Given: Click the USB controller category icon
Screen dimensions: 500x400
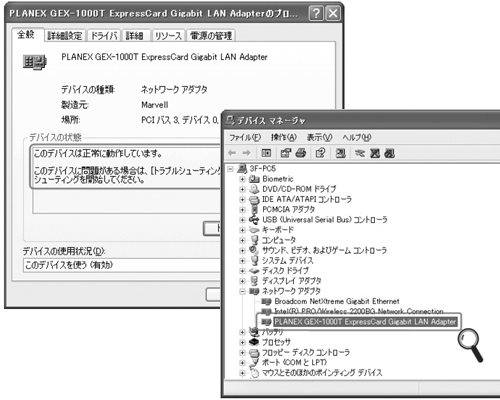Looking at the screenshot, I should [254, 220].
